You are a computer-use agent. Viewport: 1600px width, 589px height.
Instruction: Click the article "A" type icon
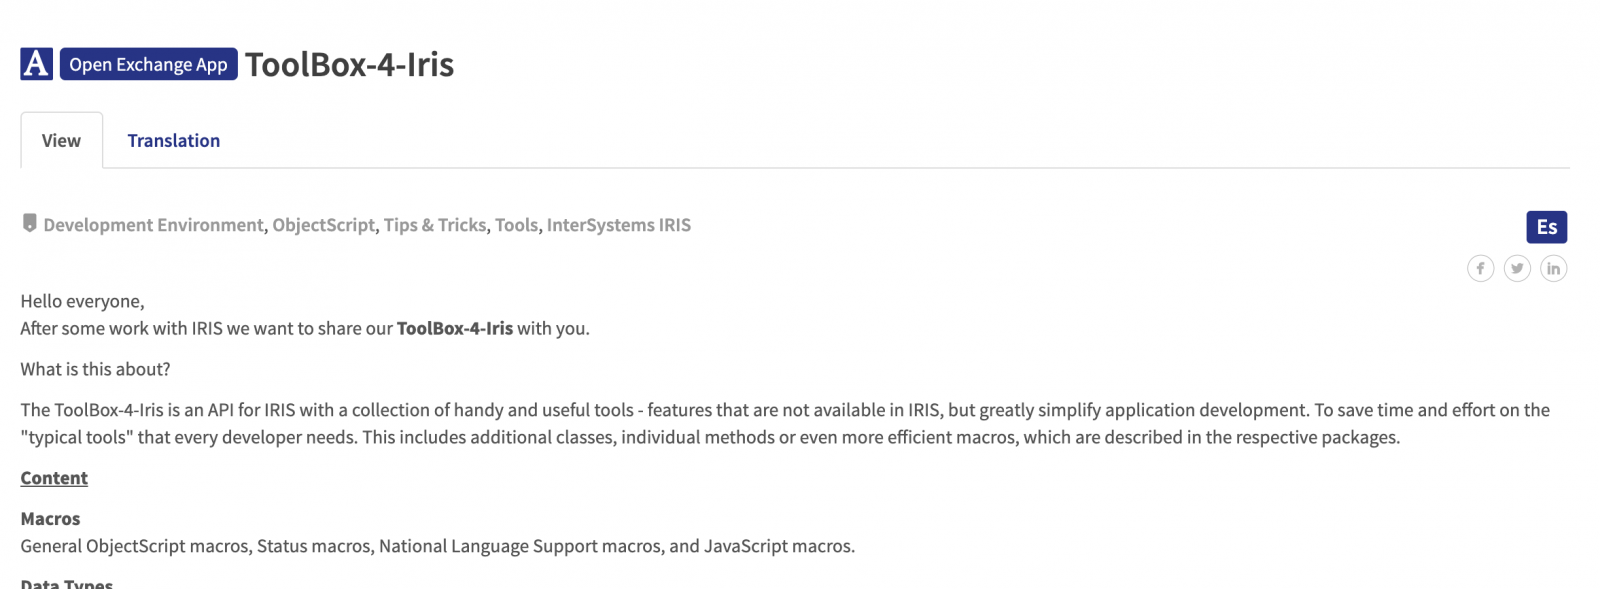coord(36,64)
